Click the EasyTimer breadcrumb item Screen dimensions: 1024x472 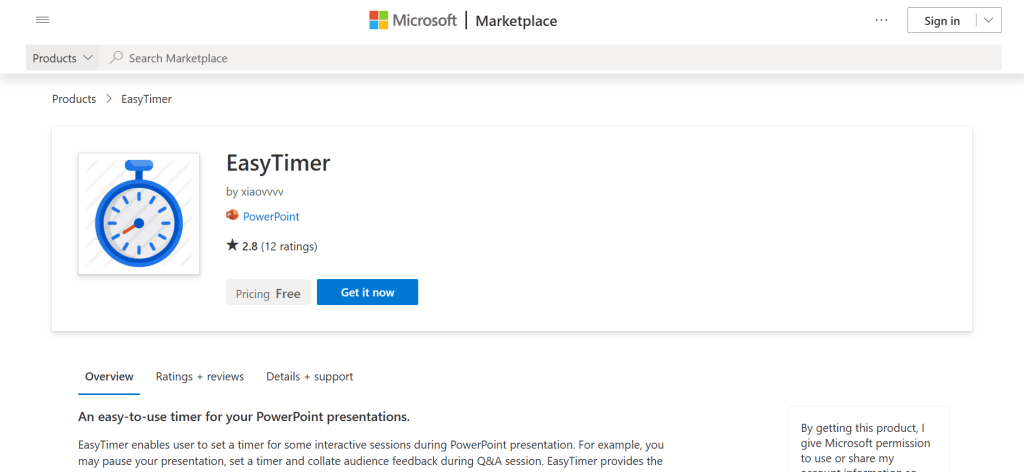point(145,99)
